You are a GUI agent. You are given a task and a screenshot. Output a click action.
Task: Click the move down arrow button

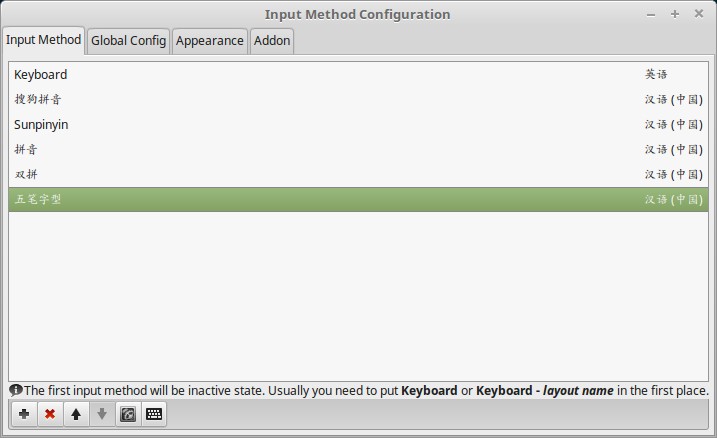click(101, 414)
